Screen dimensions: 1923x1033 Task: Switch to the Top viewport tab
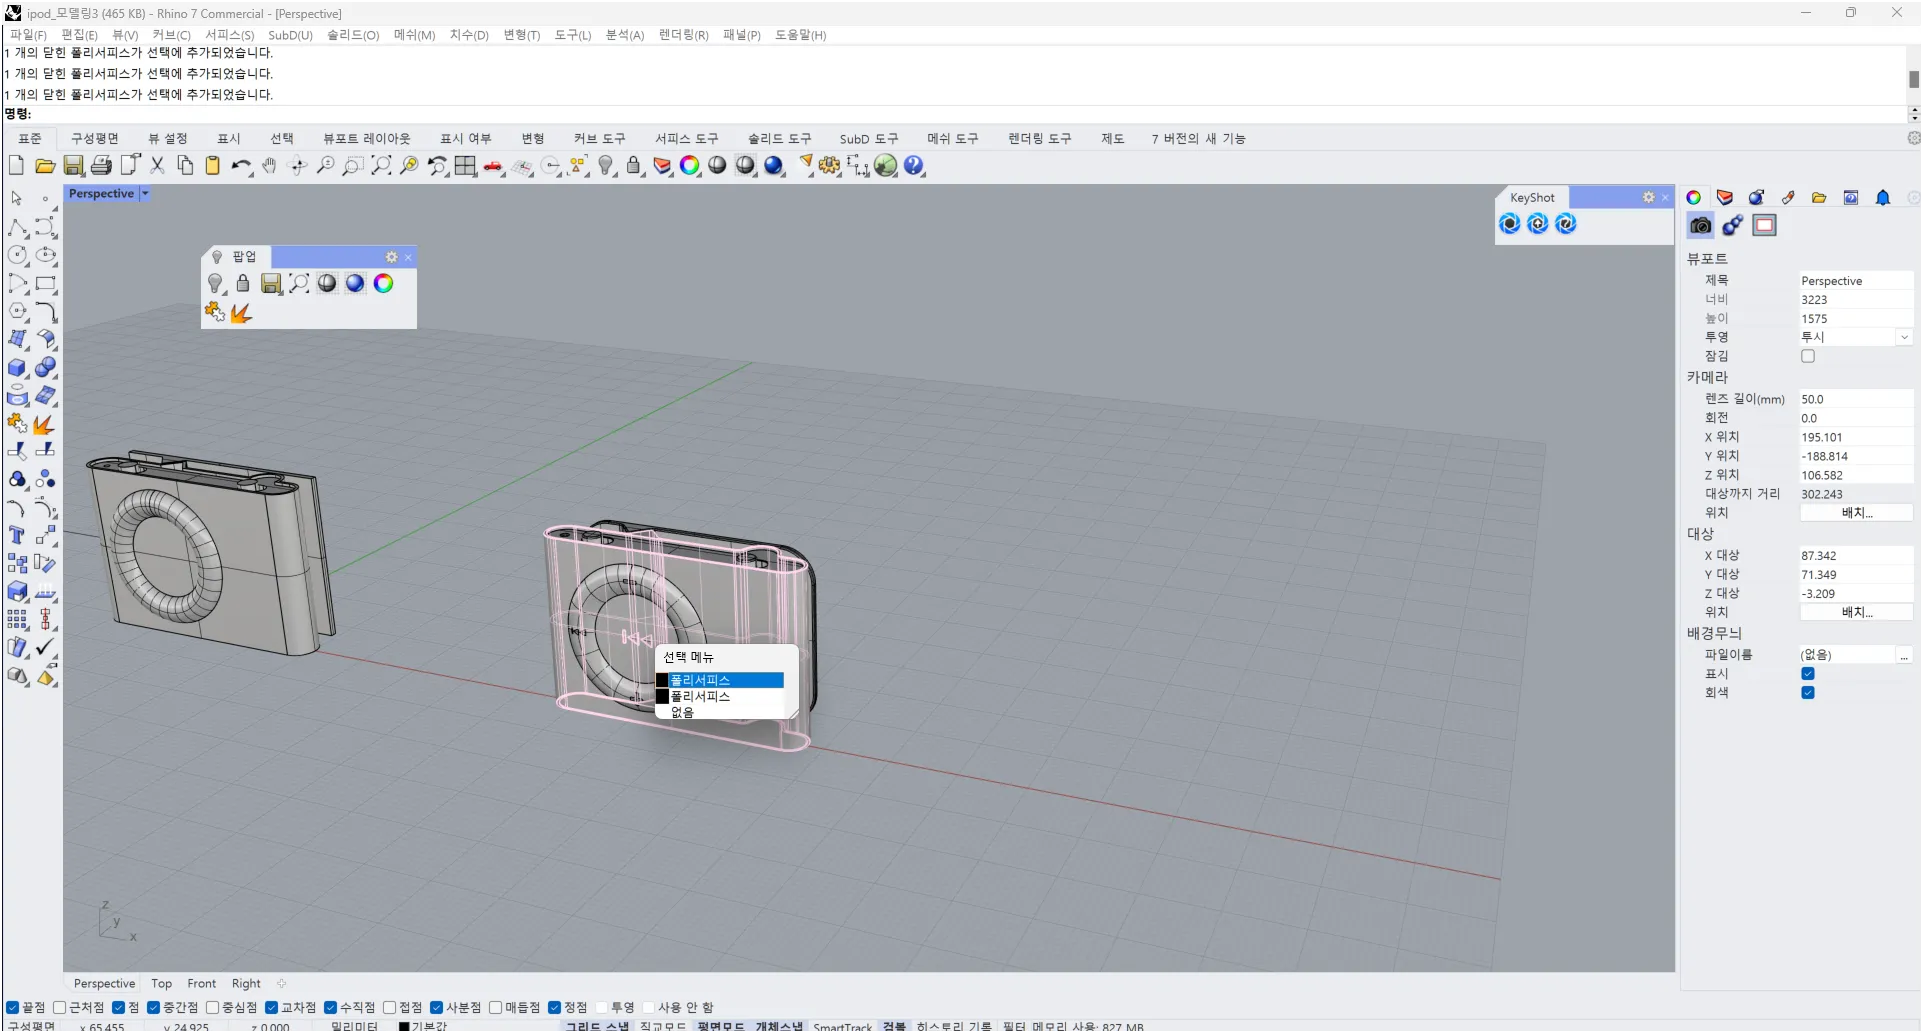[x=161, y=984]
